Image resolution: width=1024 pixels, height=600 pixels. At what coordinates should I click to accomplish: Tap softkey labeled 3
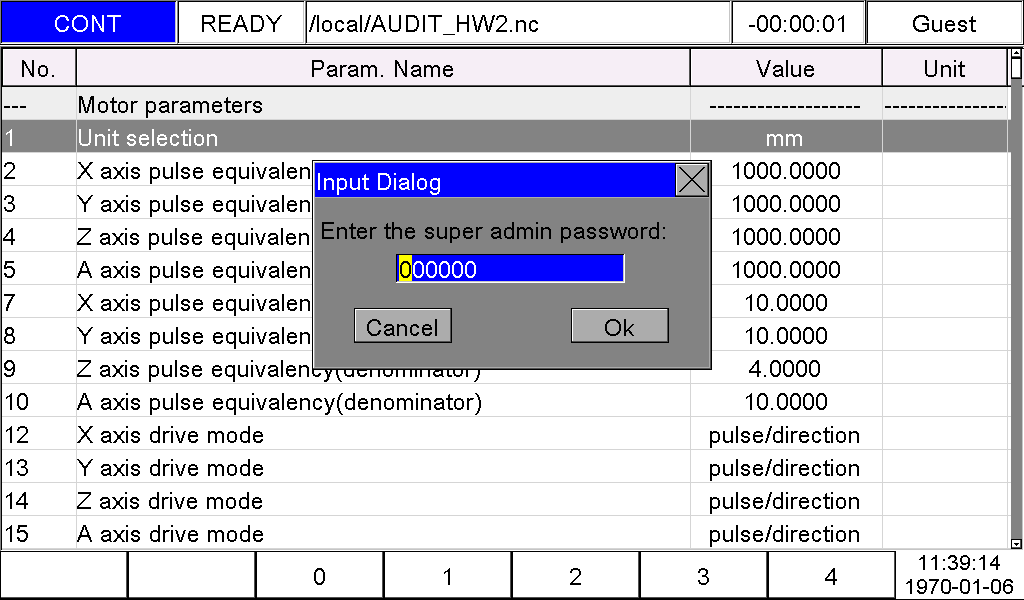[703, 576]
